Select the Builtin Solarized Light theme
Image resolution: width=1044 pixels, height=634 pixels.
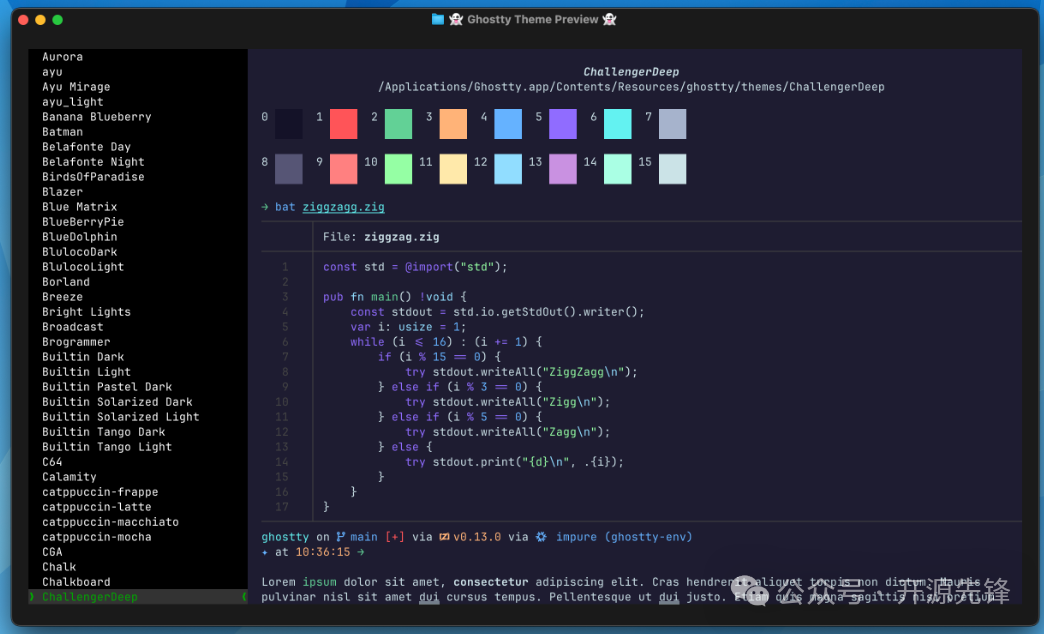pyautogui.click(x=121, y=416)
